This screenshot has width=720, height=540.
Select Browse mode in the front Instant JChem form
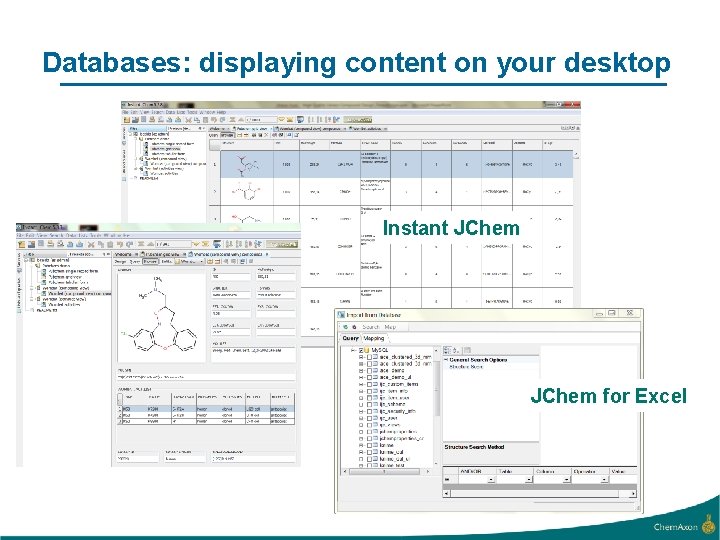[150, 261]
